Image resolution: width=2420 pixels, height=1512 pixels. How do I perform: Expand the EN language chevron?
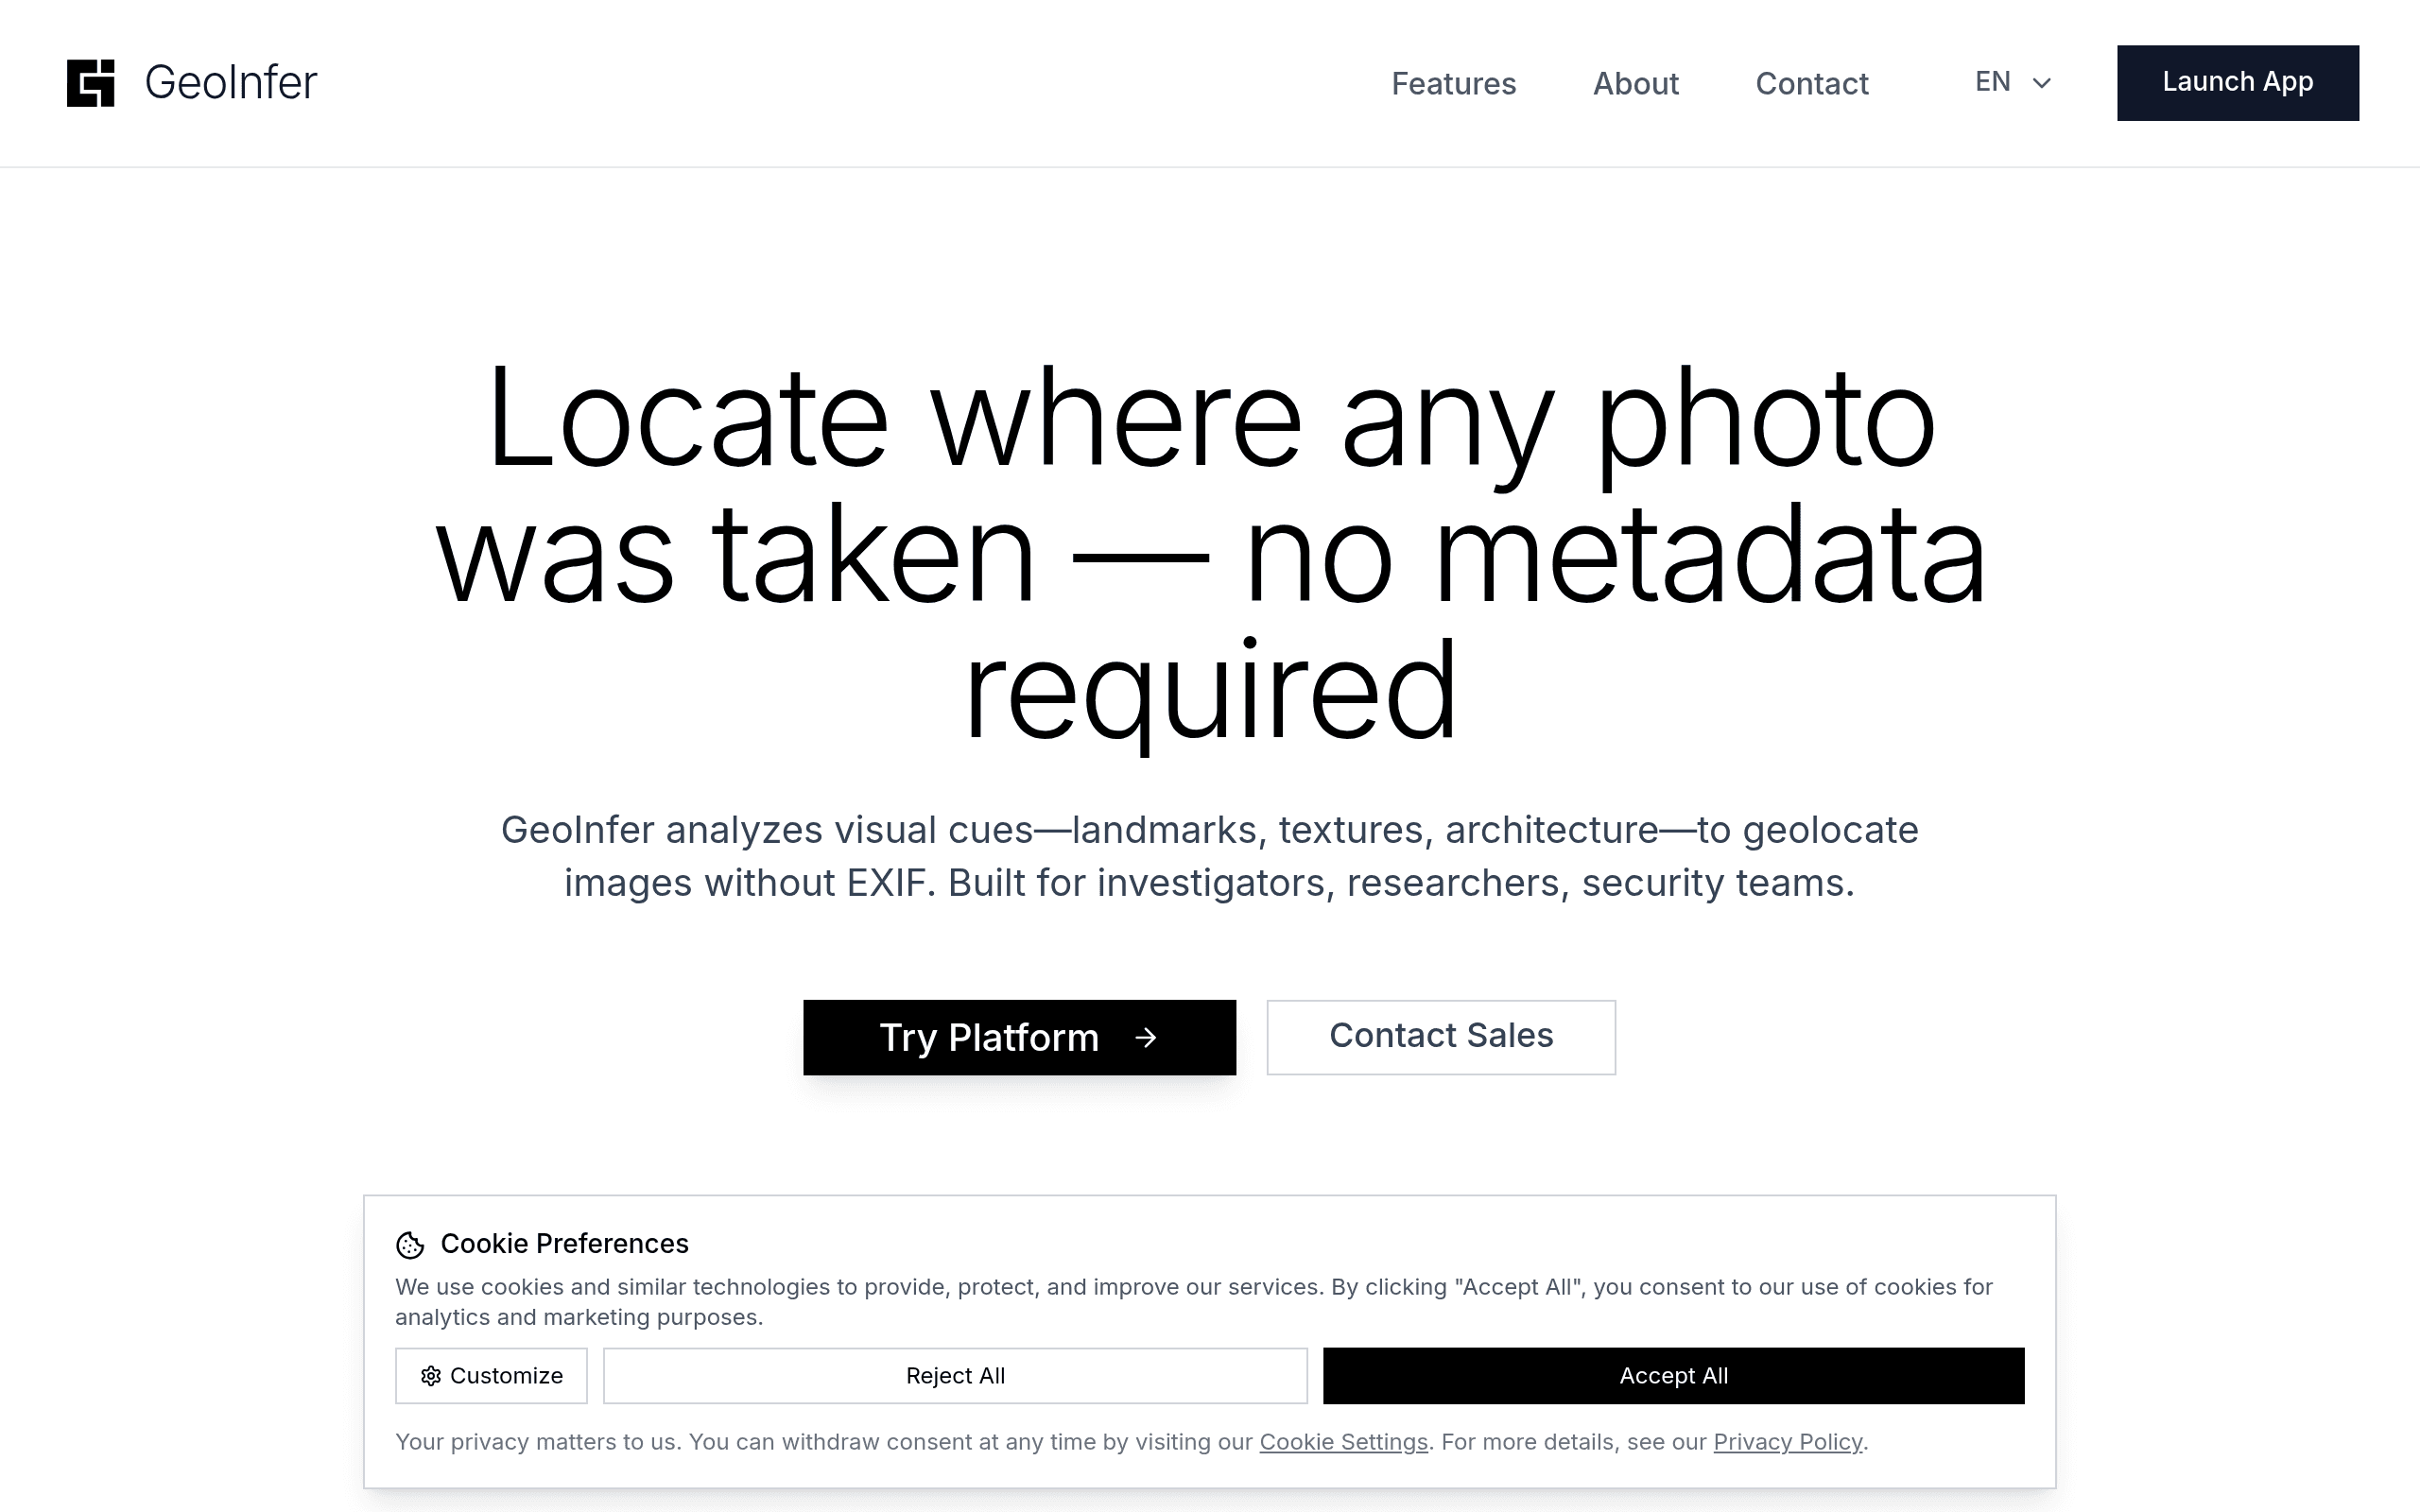point(2042,83)
